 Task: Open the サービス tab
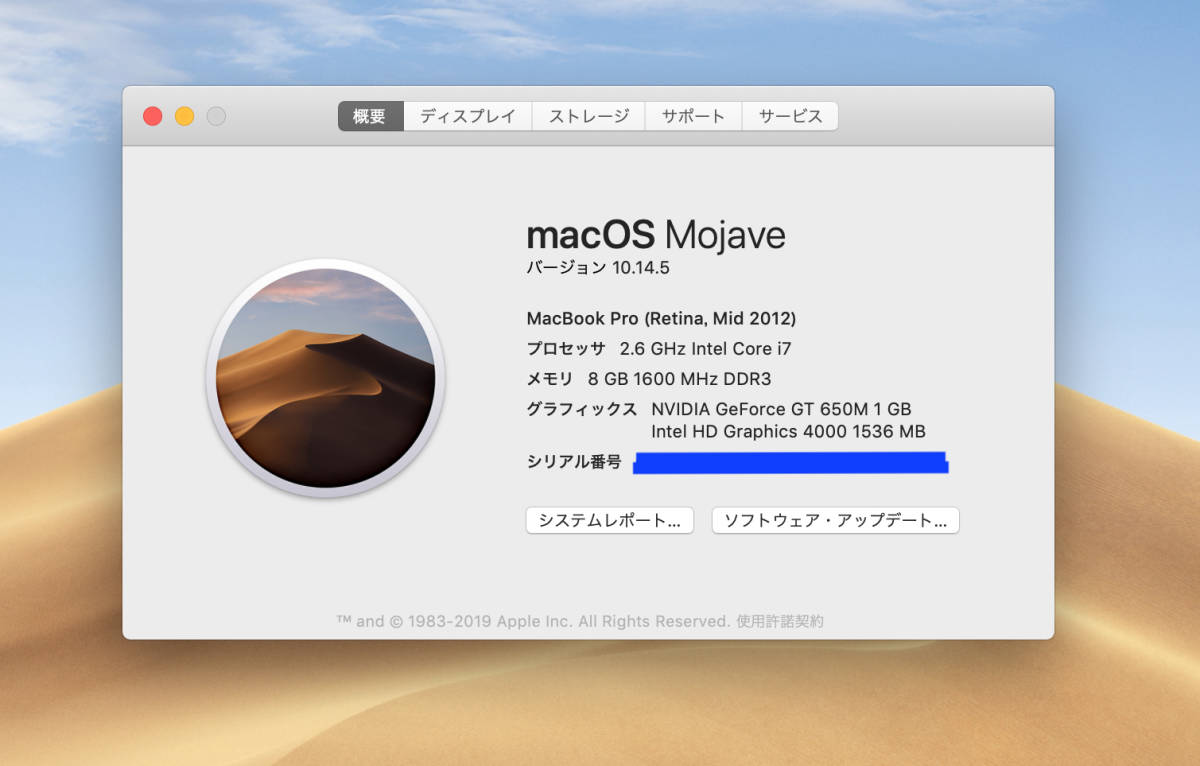click(789, 116)
